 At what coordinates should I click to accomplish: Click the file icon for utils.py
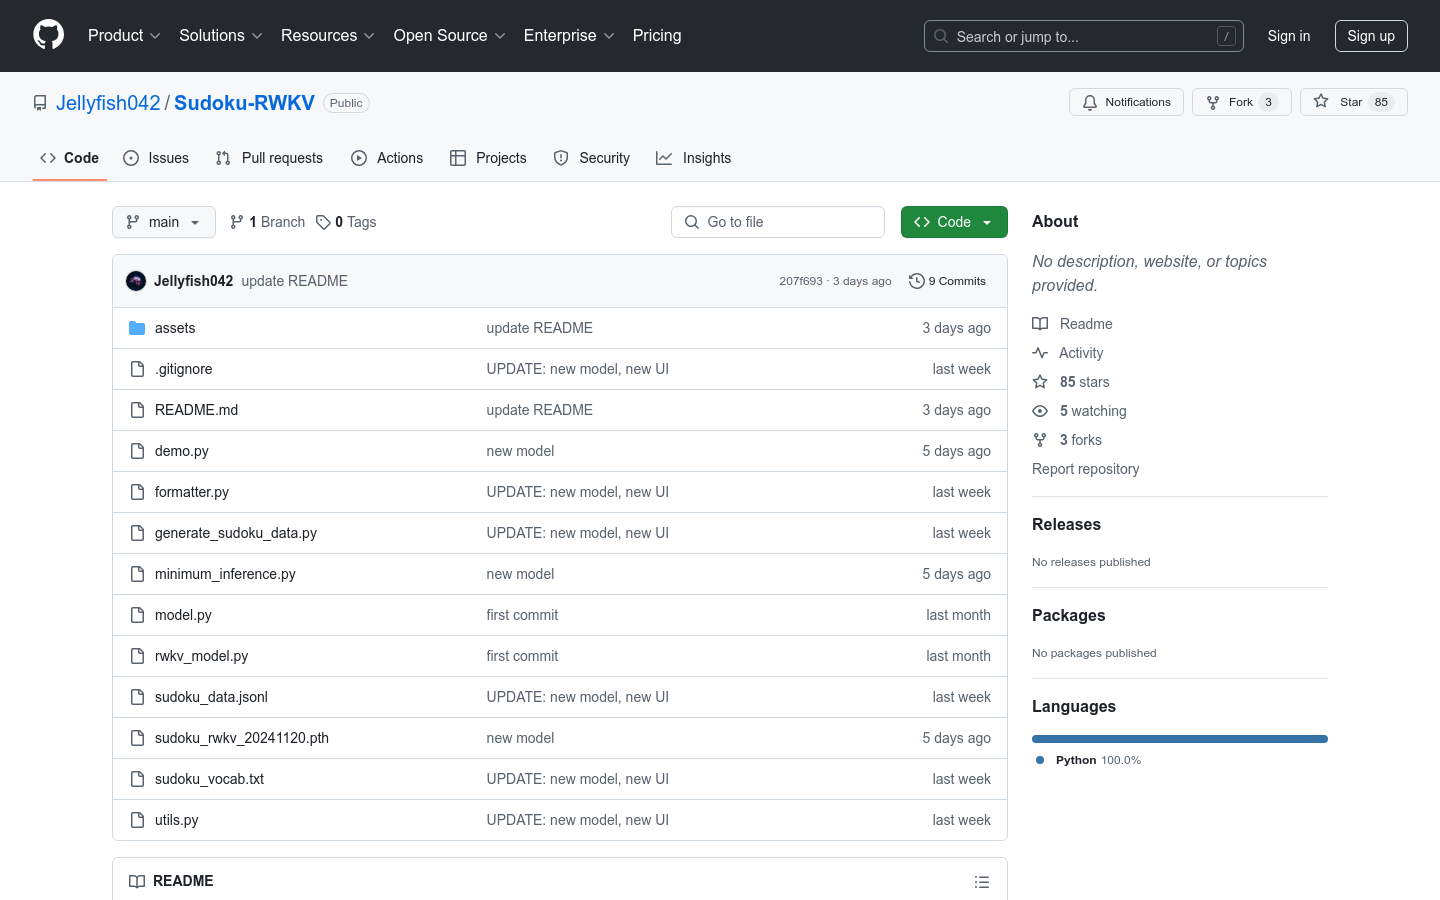coord(137,820)
